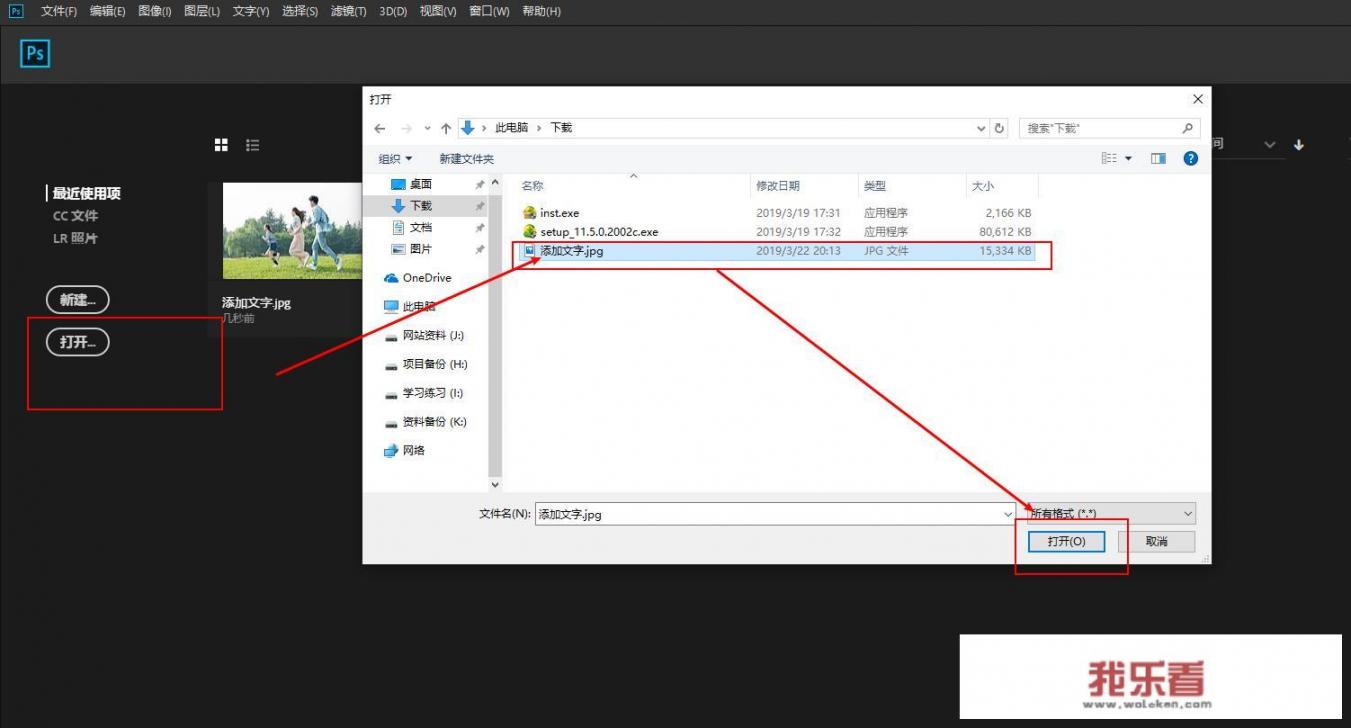Screen dimensions: 1351x728
Task: Open the 所有格式 file type dropdown
Action: click(x=1111, y=514)
